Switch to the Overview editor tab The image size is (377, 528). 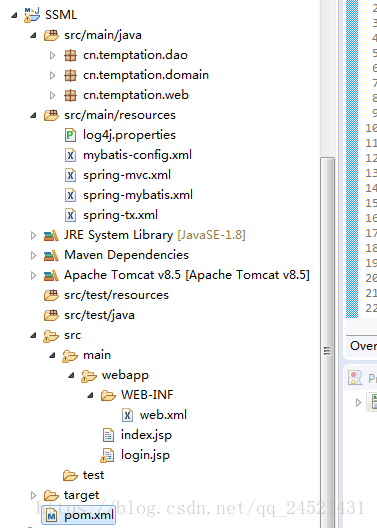pos(363,346)
